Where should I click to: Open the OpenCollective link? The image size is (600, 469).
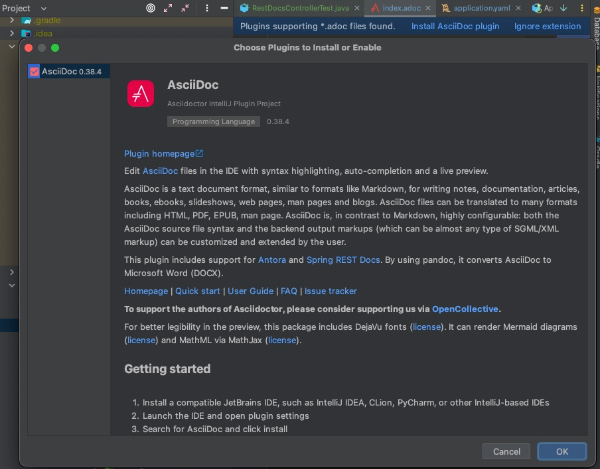[x=465, y=309]
